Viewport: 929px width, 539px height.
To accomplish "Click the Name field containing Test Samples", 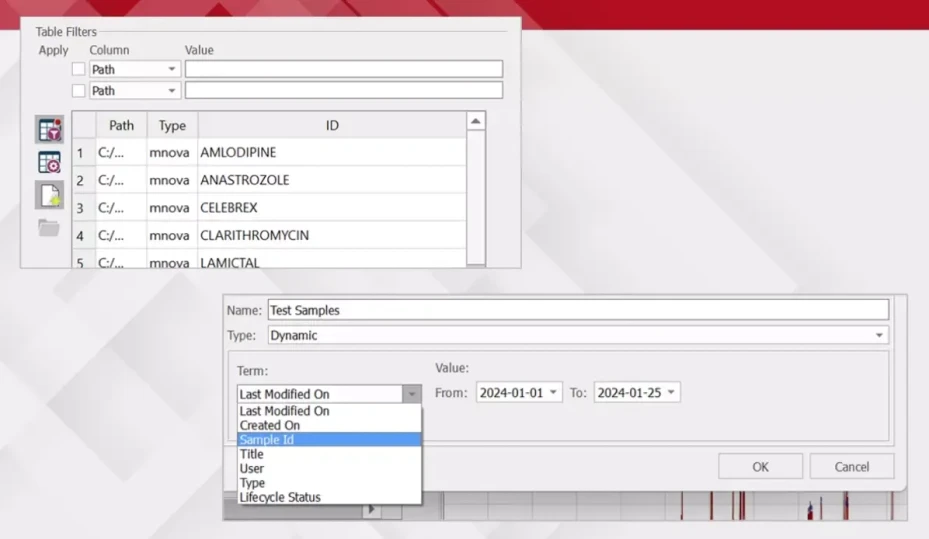I will click(578, 310).
